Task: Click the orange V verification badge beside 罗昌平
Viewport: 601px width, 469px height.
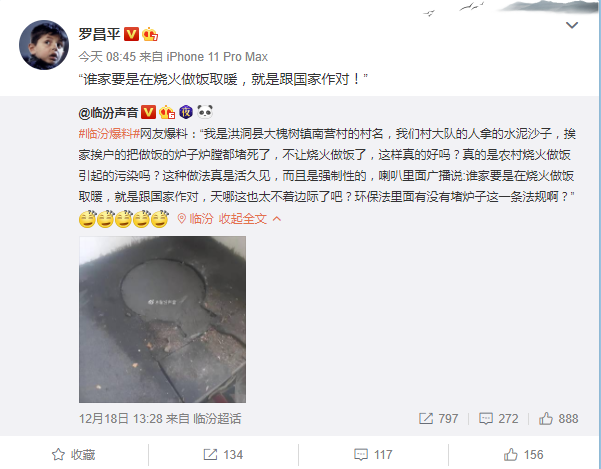Action: coord(131,34)
